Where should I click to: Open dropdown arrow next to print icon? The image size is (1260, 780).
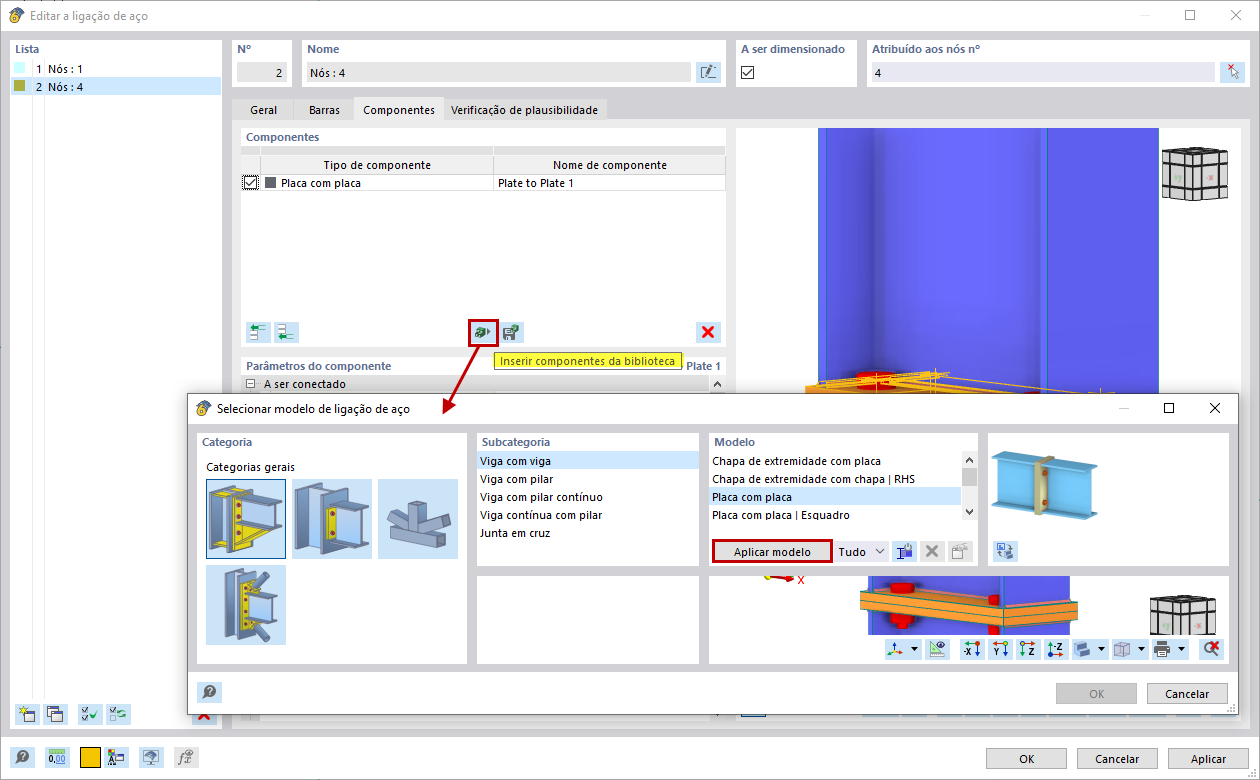pyautogui.click(x=1181, y=649)
